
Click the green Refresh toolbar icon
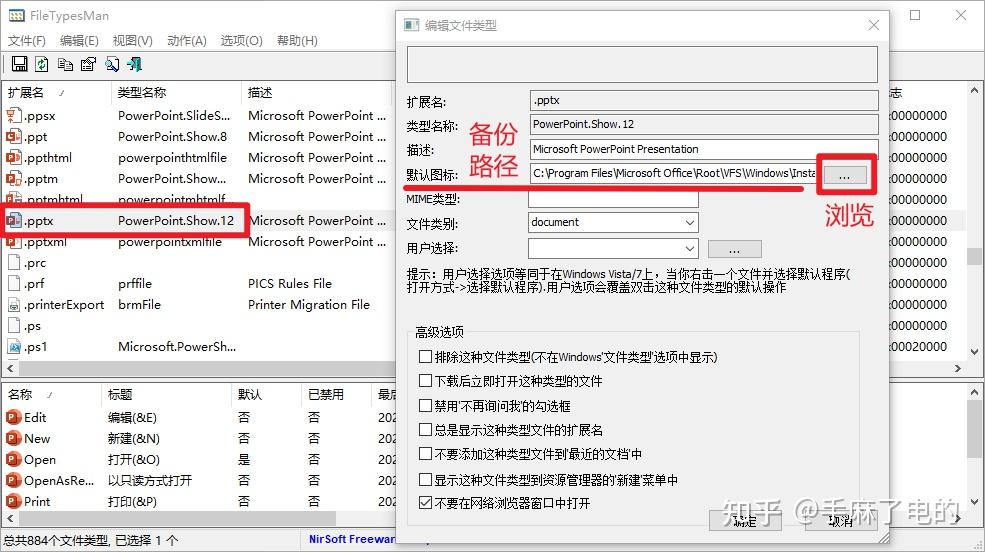[x=42, y=63]
